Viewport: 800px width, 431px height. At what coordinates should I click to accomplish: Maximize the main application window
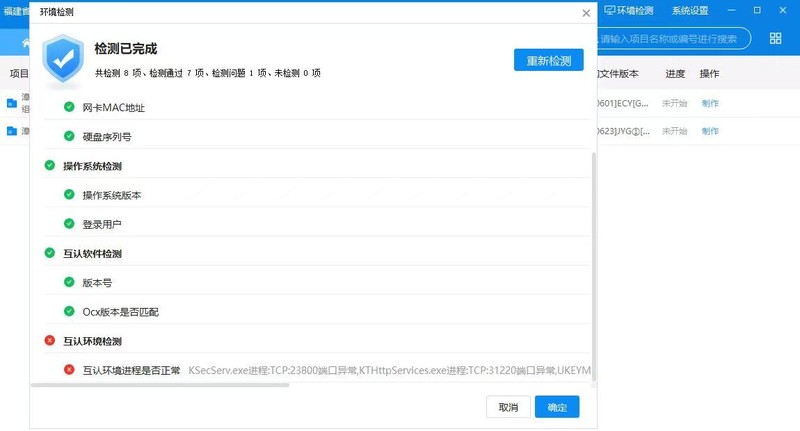coord(757,10)
